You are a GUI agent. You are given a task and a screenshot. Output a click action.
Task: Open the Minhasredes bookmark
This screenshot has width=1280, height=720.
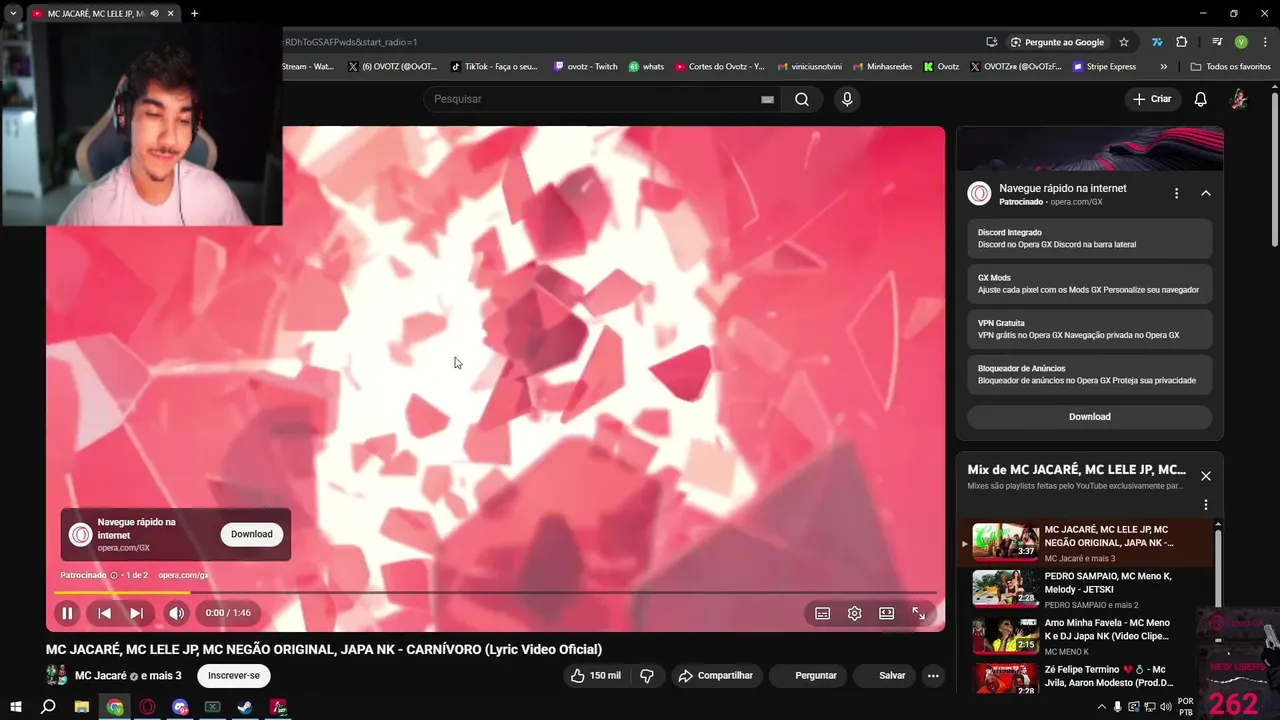pyautogui.click(x=882, y=67)
